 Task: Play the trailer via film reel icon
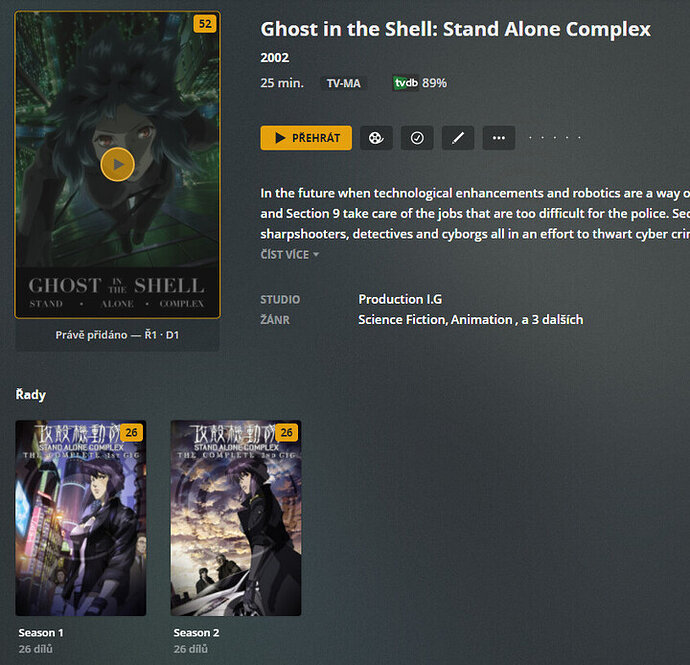pos(376,138)
